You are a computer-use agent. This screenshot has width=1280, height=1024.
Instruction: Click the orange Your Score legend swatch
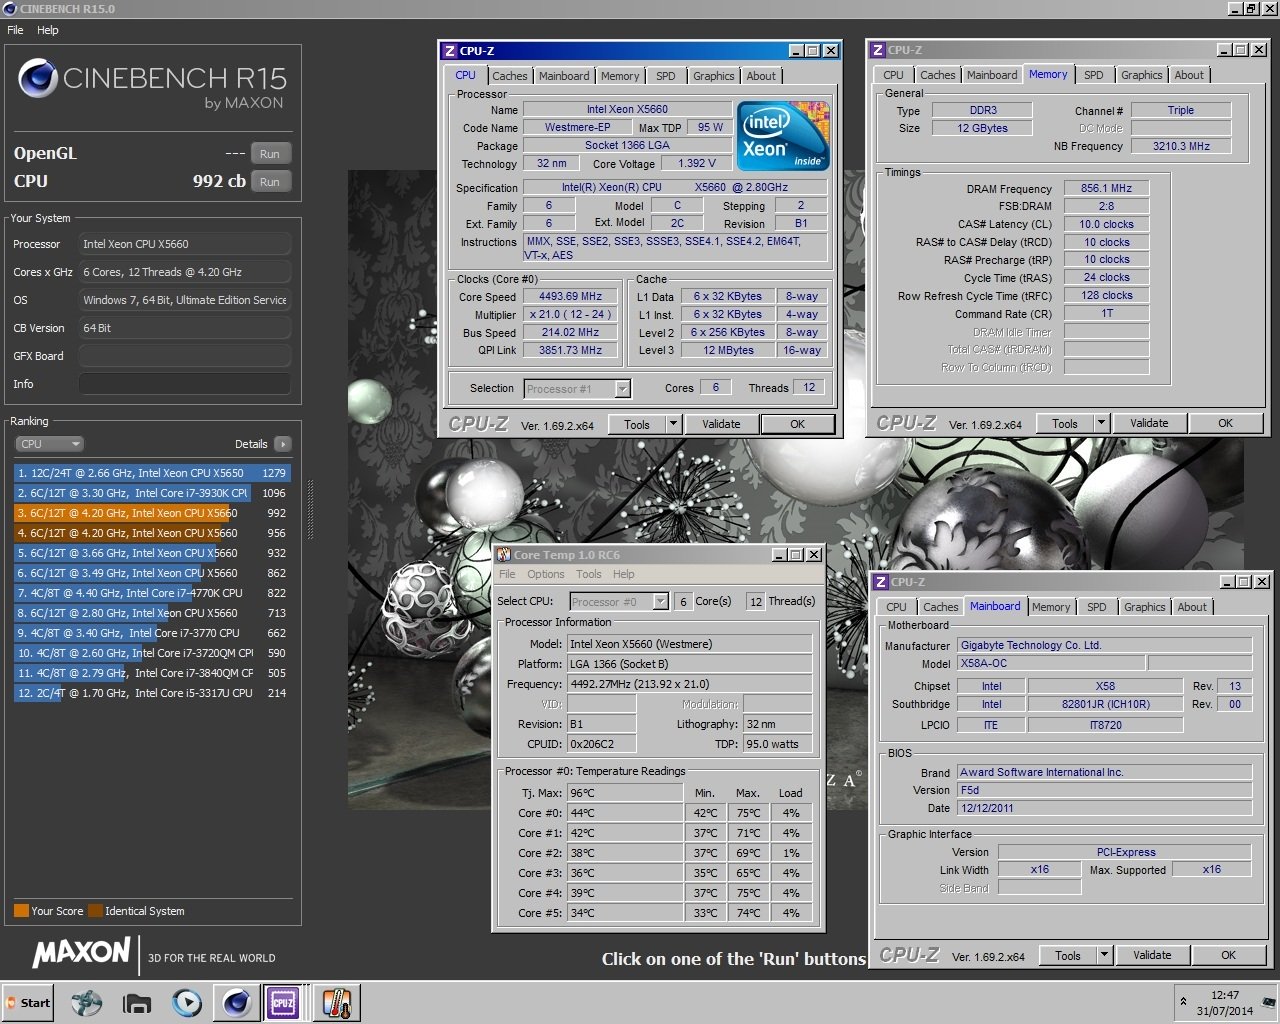pyautogui.click(x=21, y=911)
